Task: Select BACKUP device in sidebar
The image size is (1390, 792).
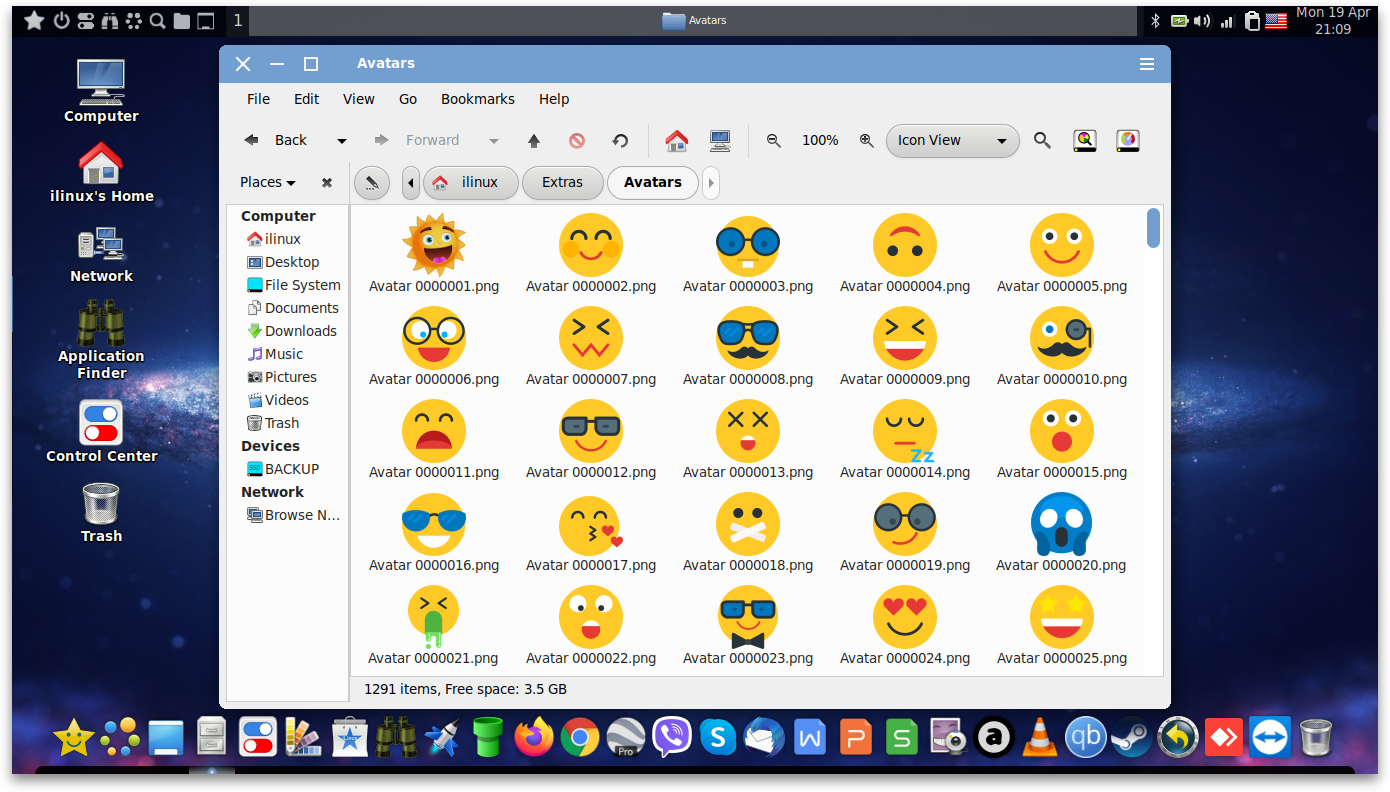Action: 283,469
